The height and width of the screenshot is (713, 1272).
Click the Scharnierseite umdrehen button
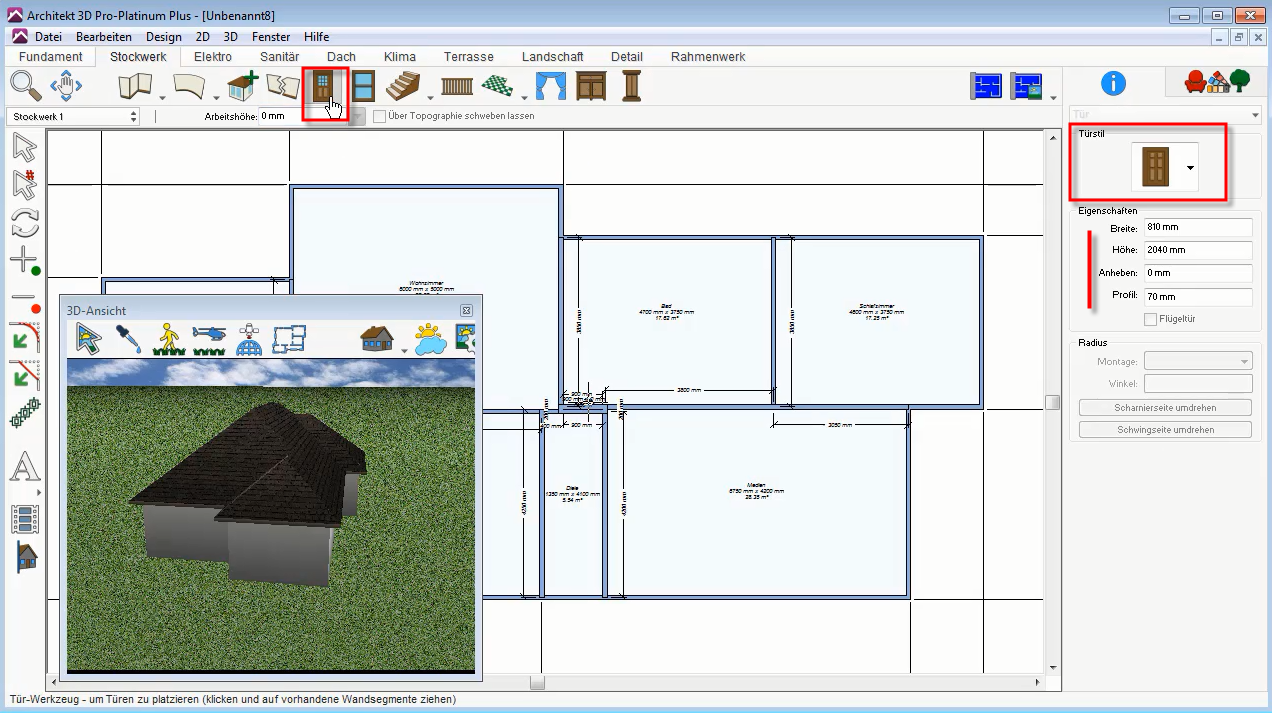tap(1165, 408)
